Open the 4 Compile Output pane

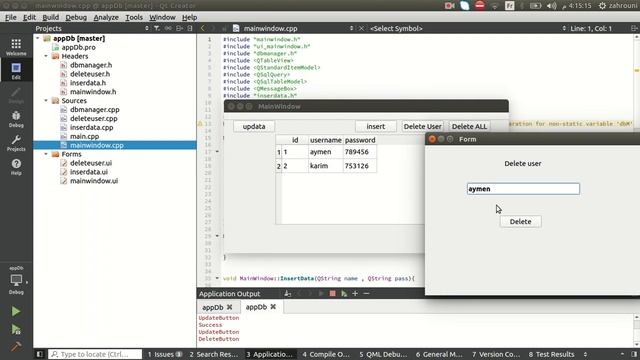pos(326,354)
